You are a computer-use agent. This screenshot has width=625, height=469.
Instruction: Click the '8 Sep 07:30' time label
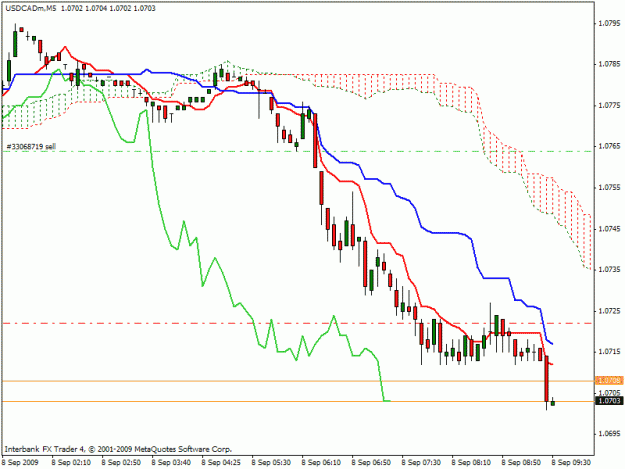pos(421,463)
